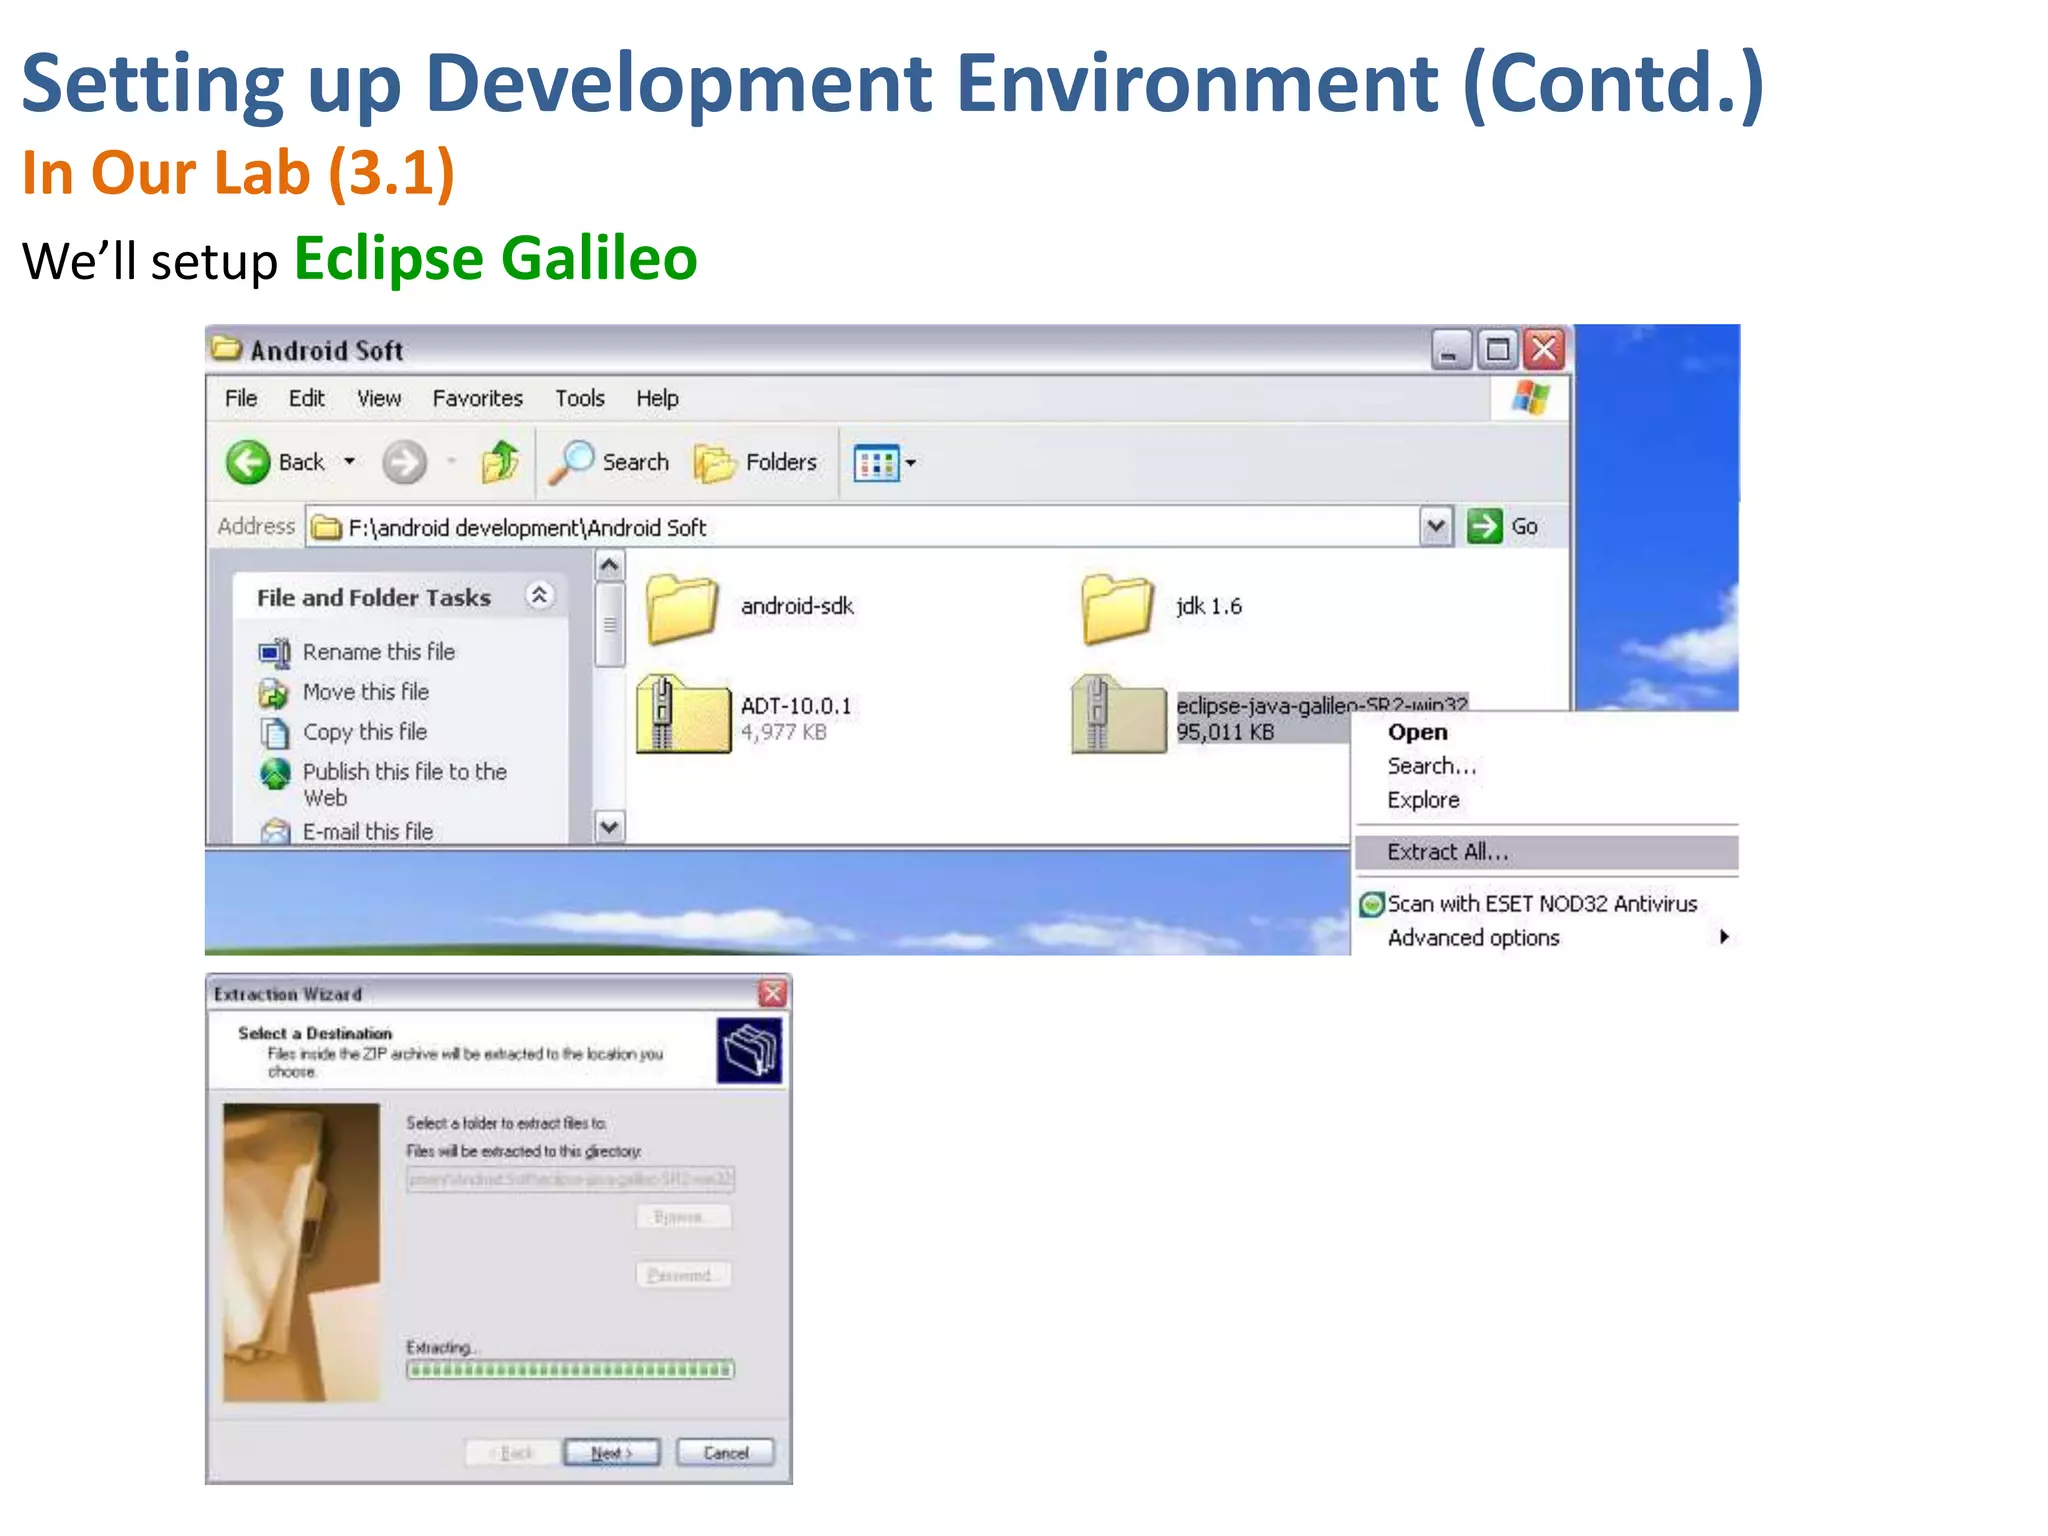Select the eclipse-java-galileo zip file icon
This screenshot has height=1536, width=2048.
[x=1118, y=714]
